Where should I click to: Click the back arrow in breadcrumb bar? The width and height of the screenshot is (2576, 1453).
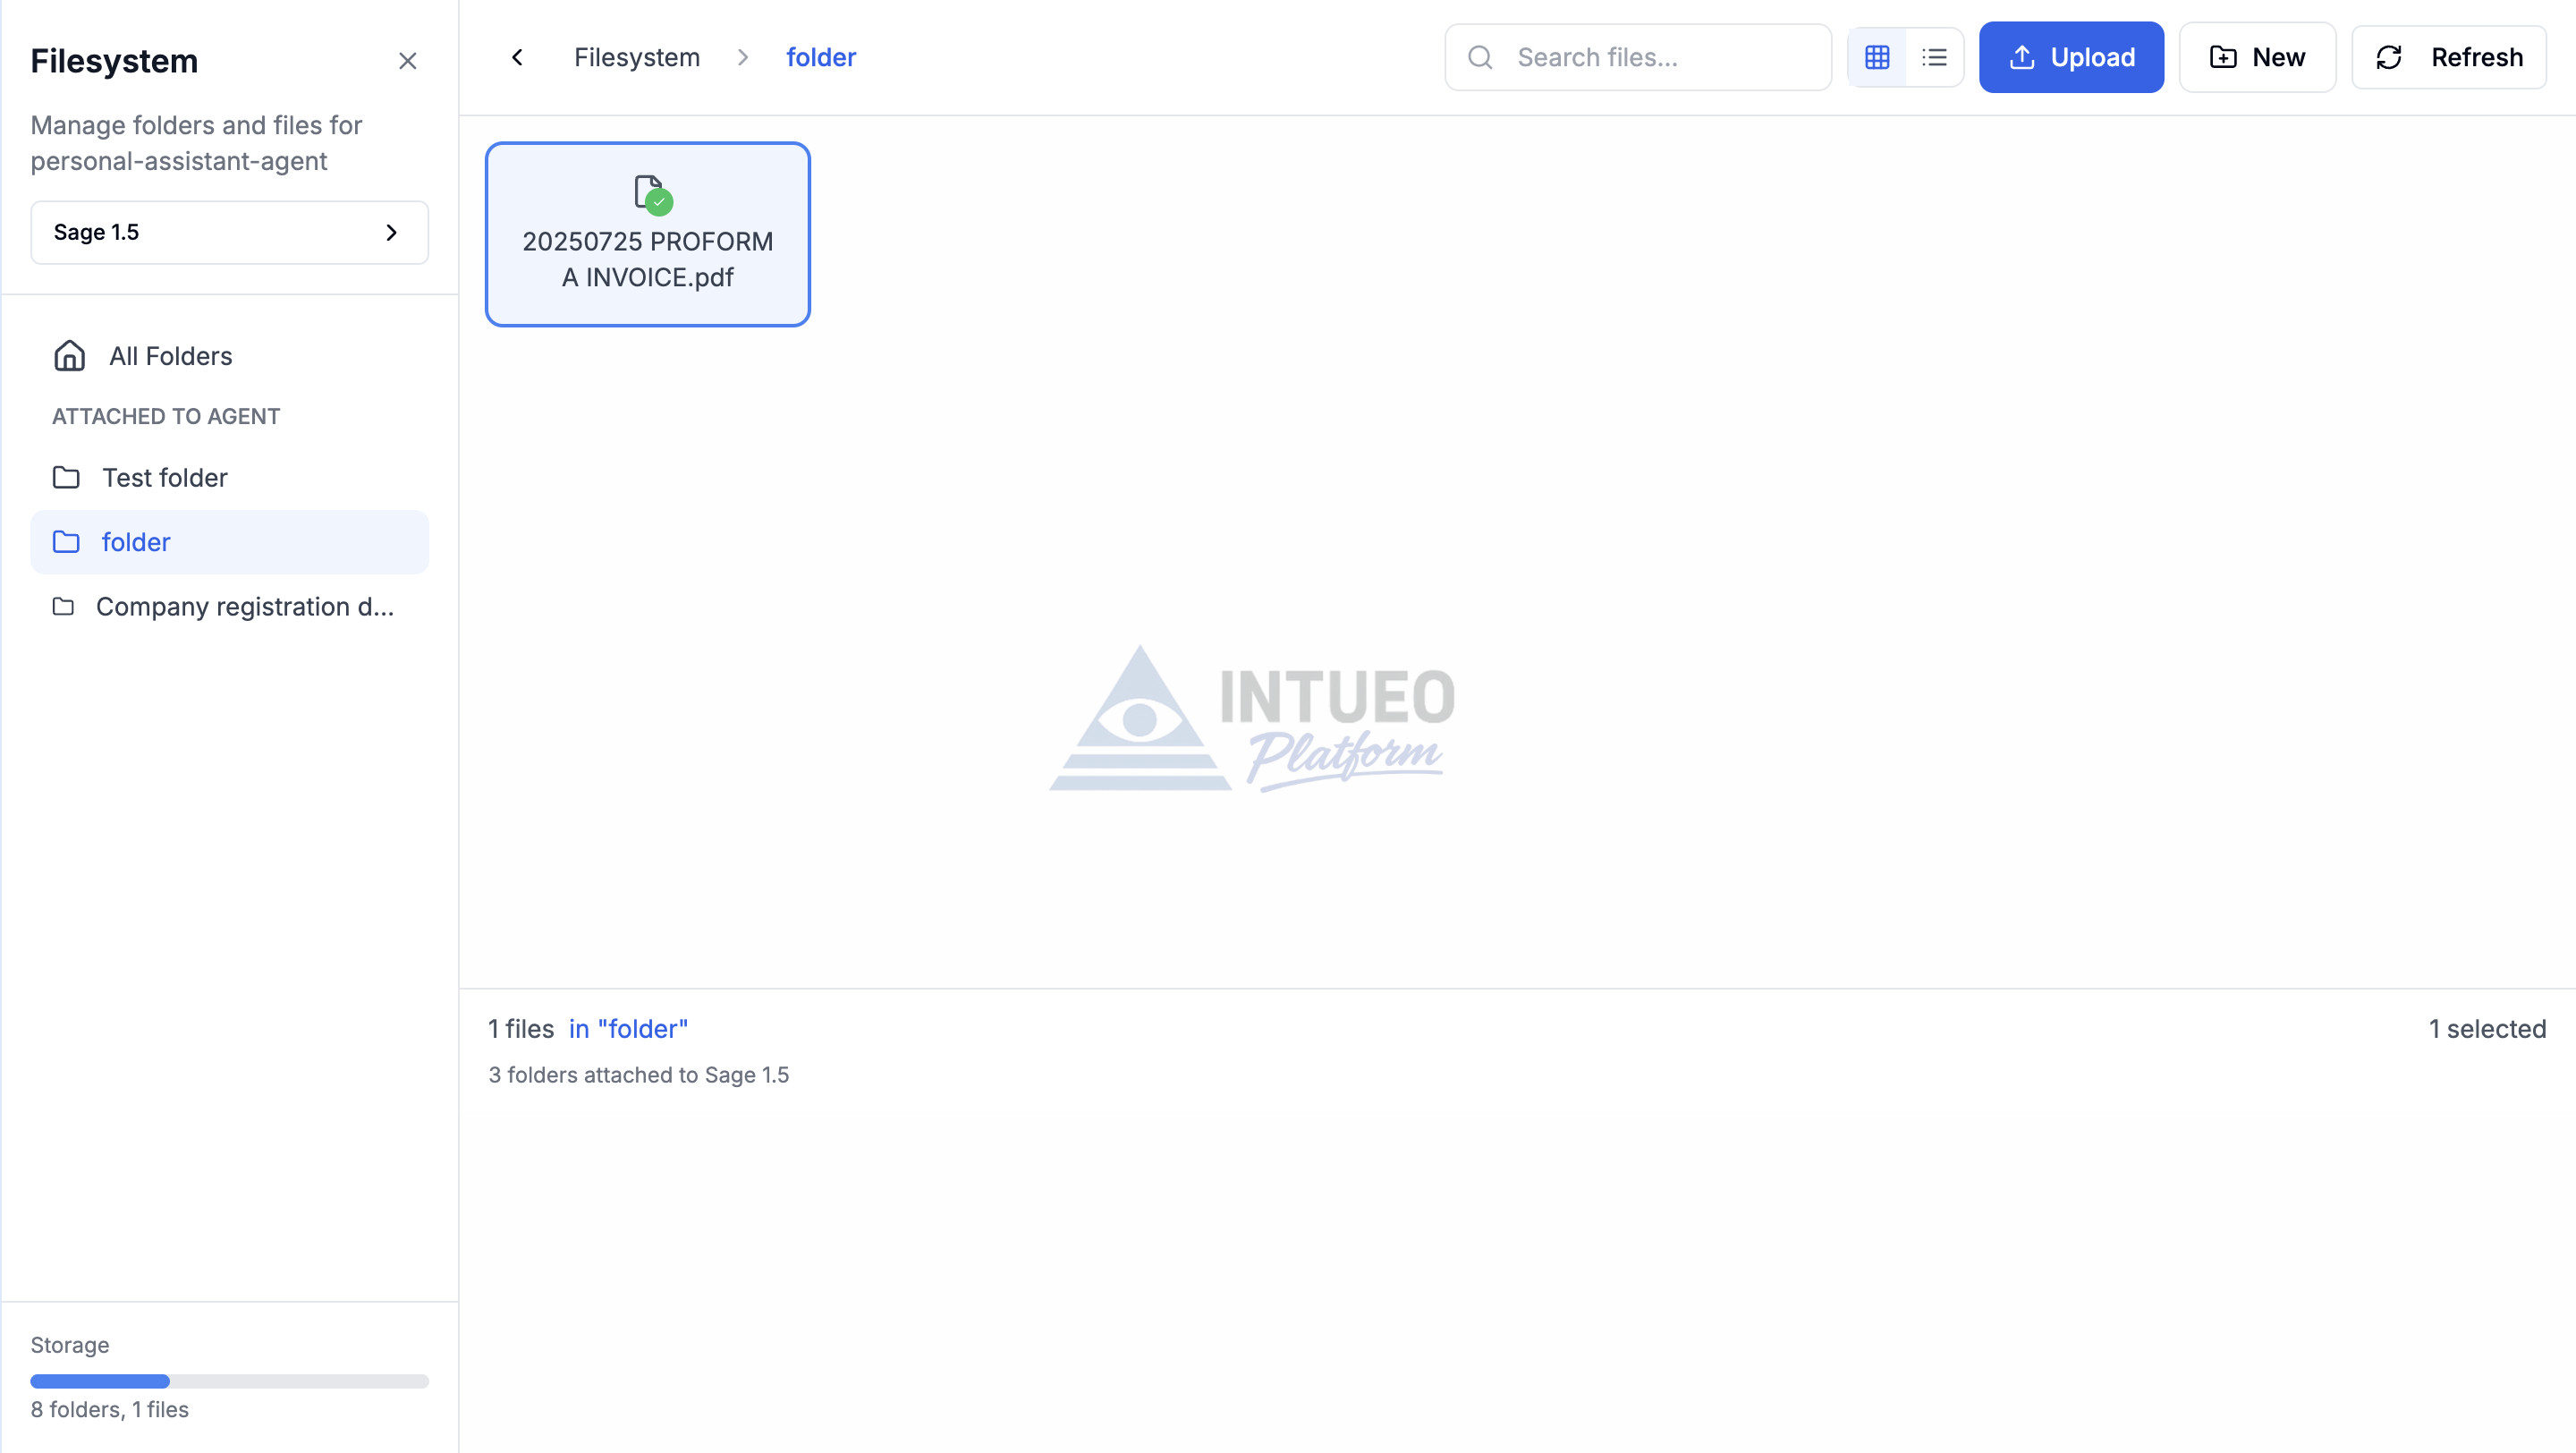517,57
